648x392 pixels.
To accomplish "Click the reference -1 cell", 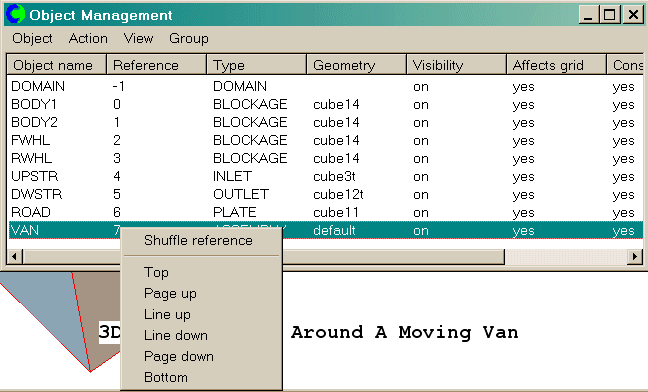I will pos(119,86).
